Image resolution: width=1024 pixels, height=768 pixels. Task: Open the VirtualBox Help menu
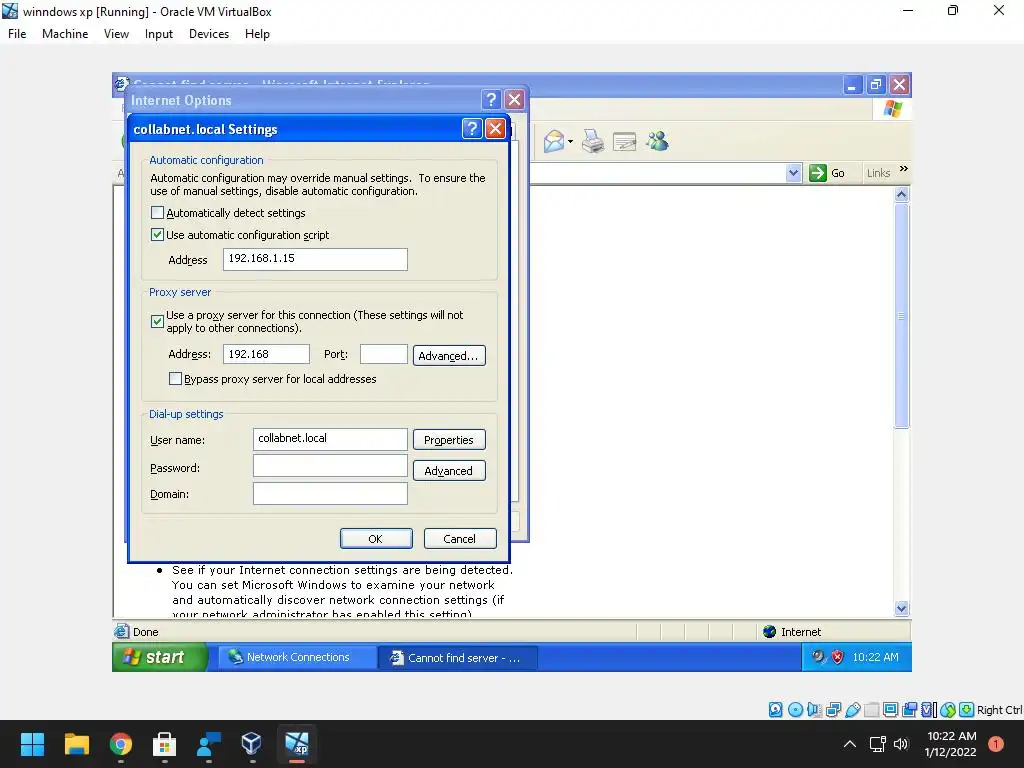click(x=257, y=34)
